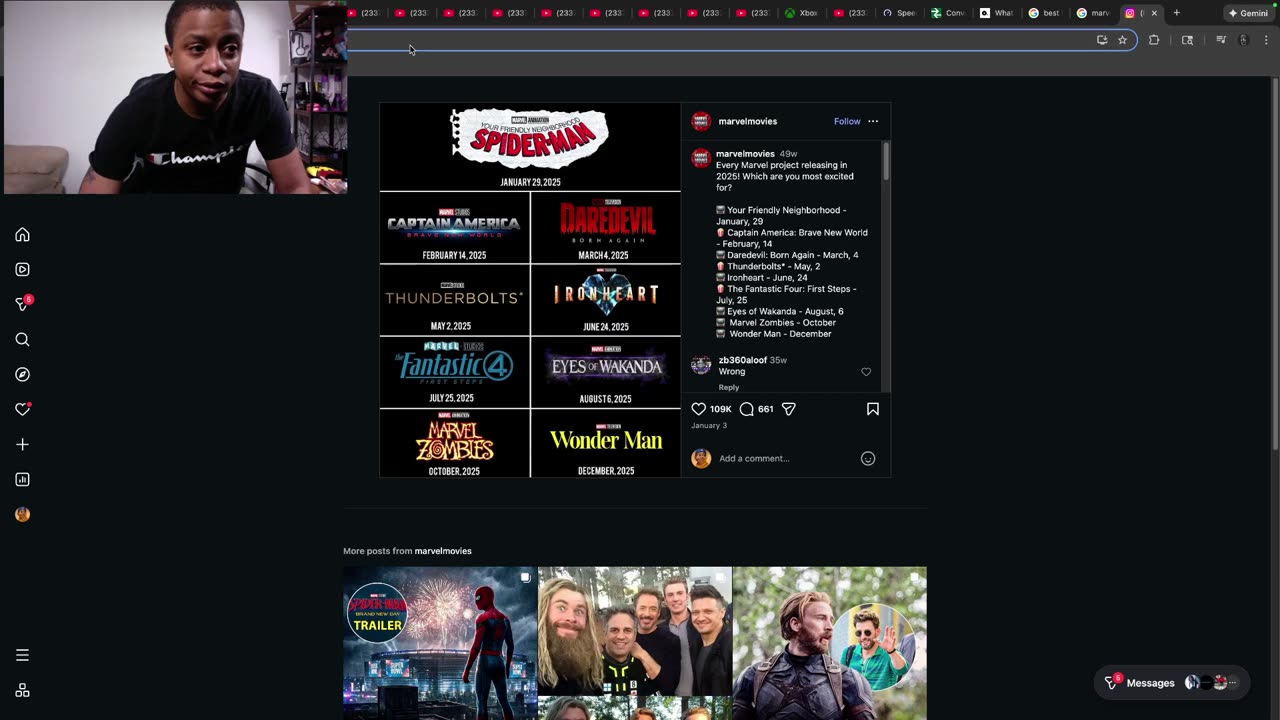Open the Chrome three-dot menu
1280x720 pixels.
1266,40
